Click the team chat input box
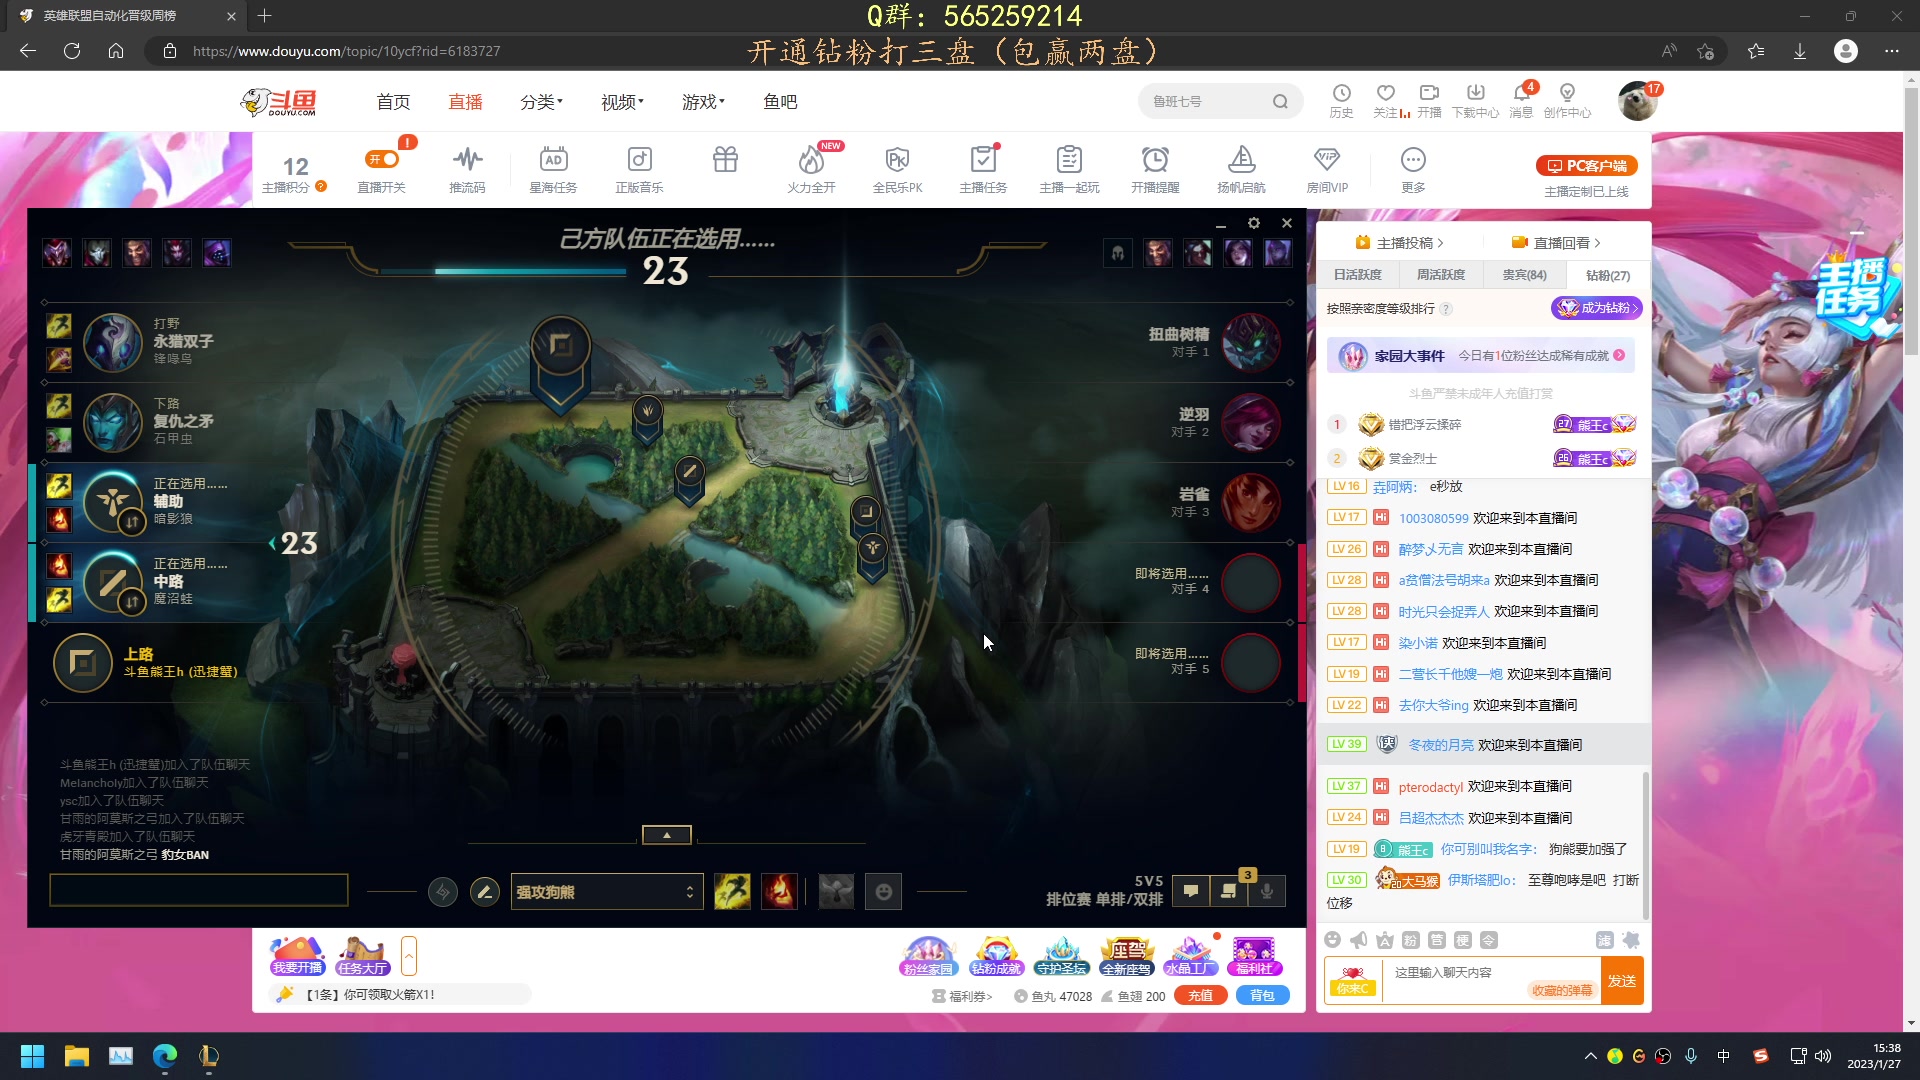The height and width of the screenshot is (1080, 1920). 199,890
